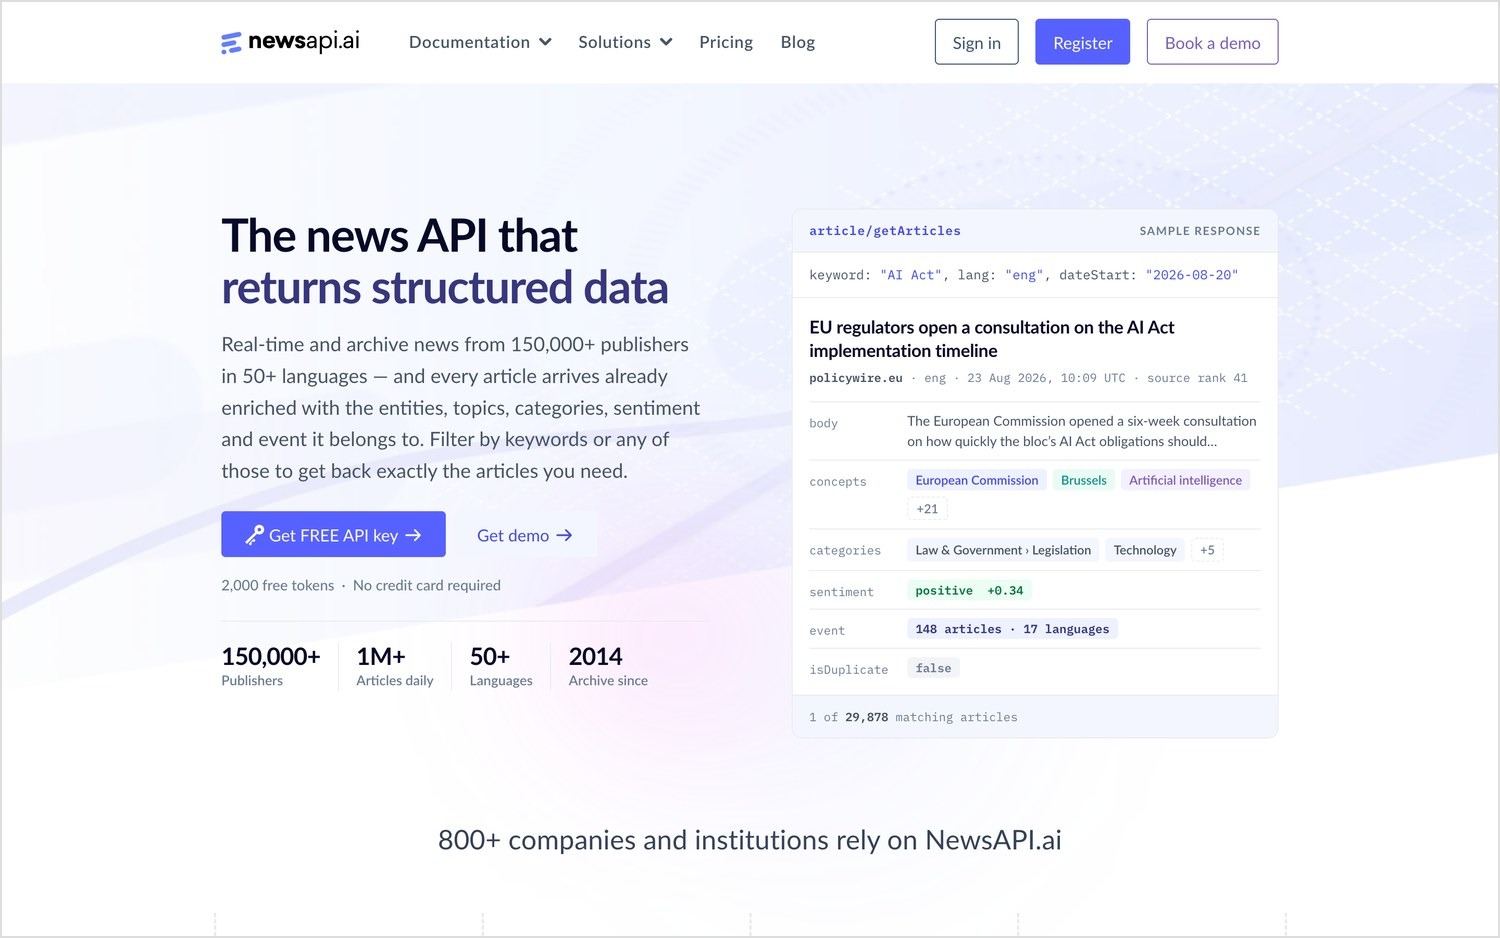This screenshot has width=1500, height=938.
Task: Click the SAMPLE RESPONSE label
Action: click(x=1200, y=231)
